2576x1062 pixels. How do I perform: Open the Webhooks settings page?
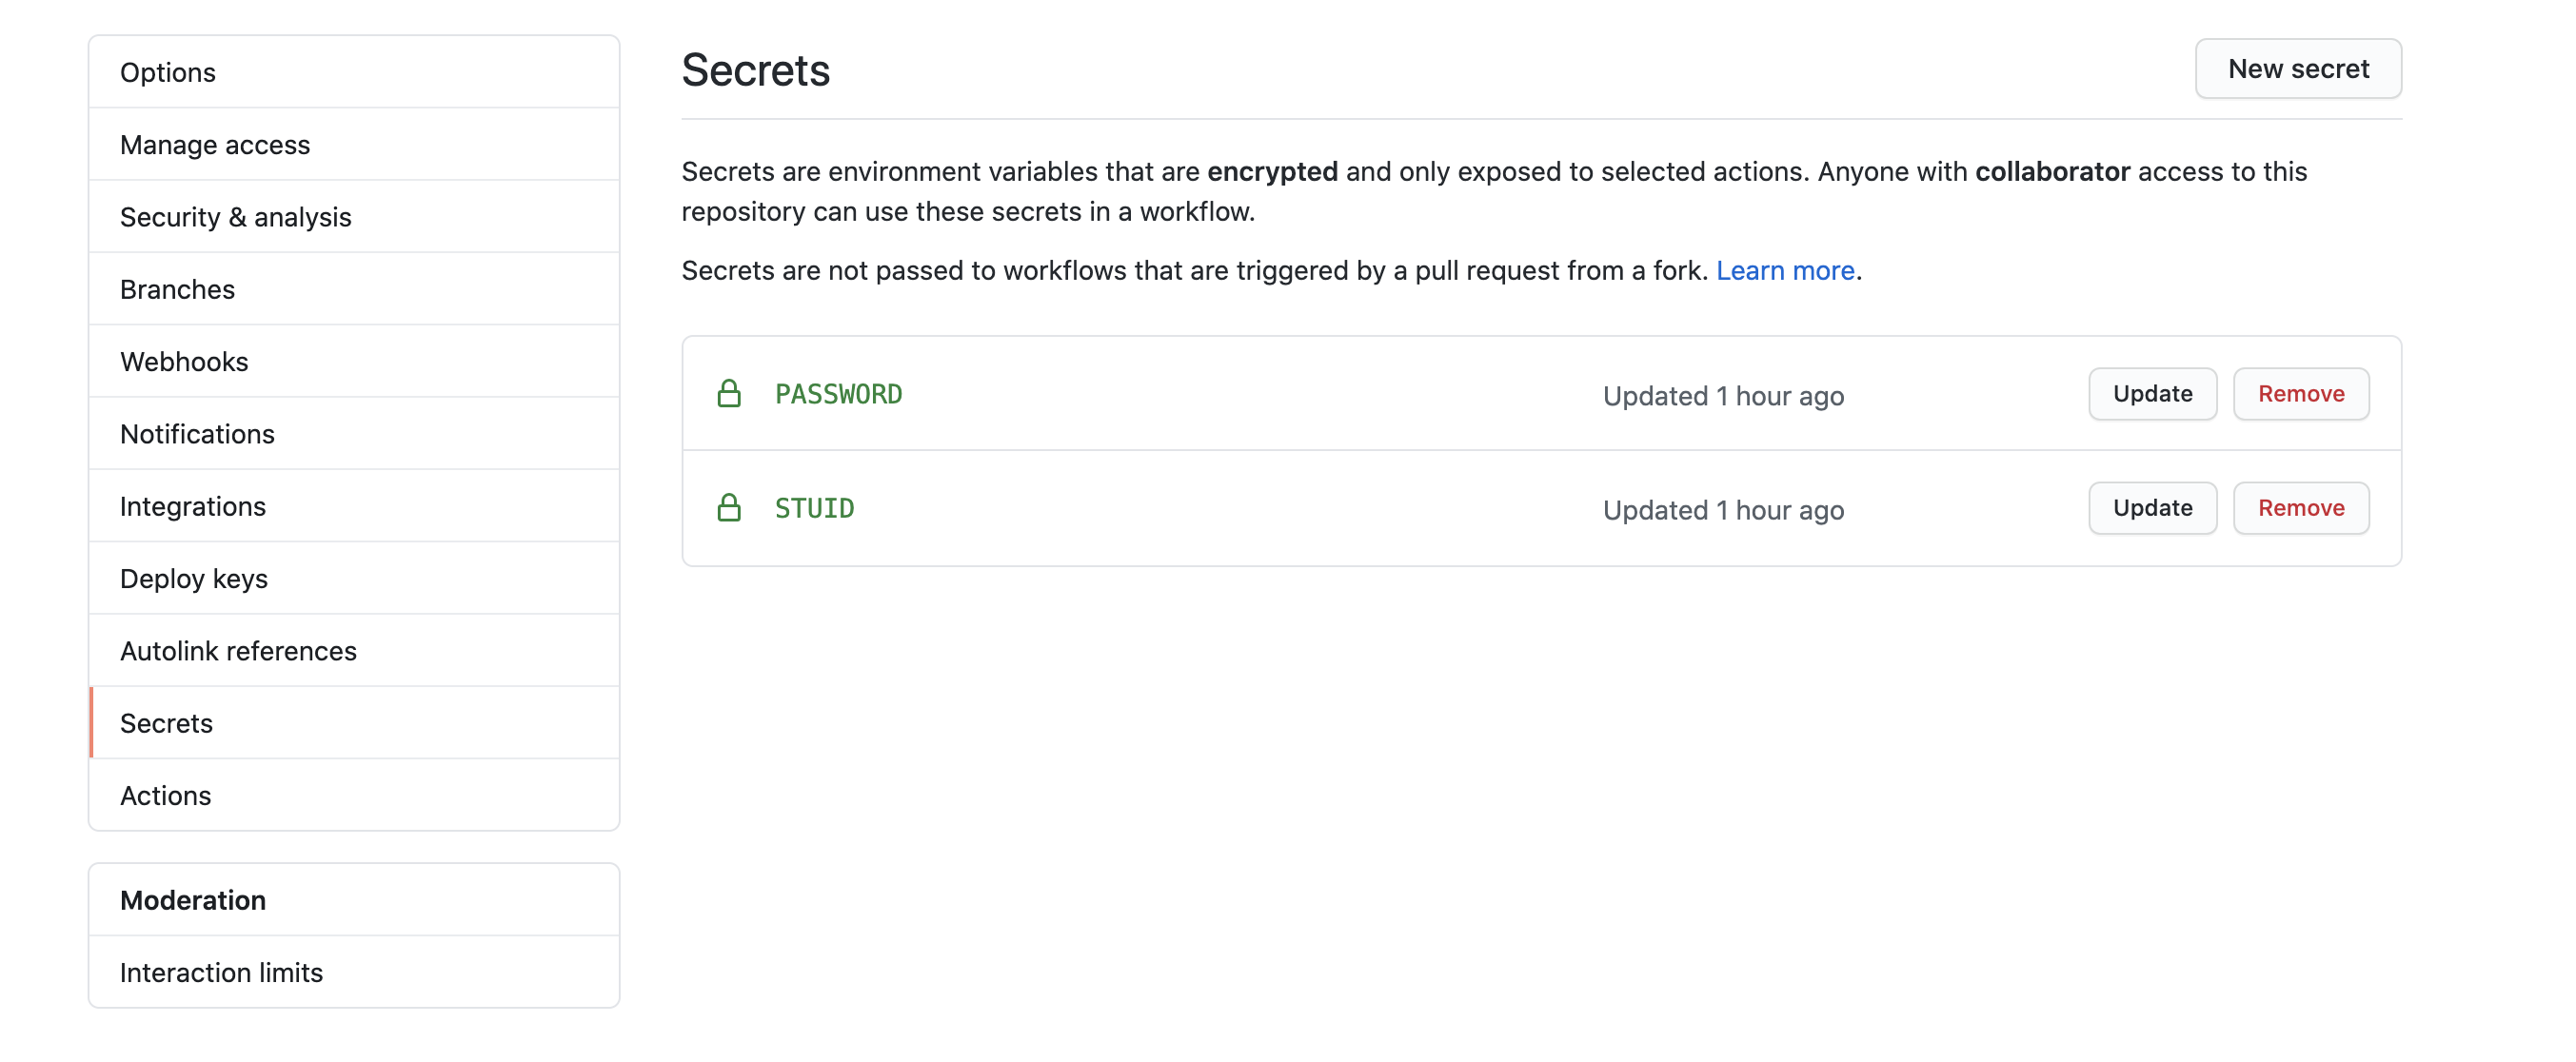coord(184,362)
